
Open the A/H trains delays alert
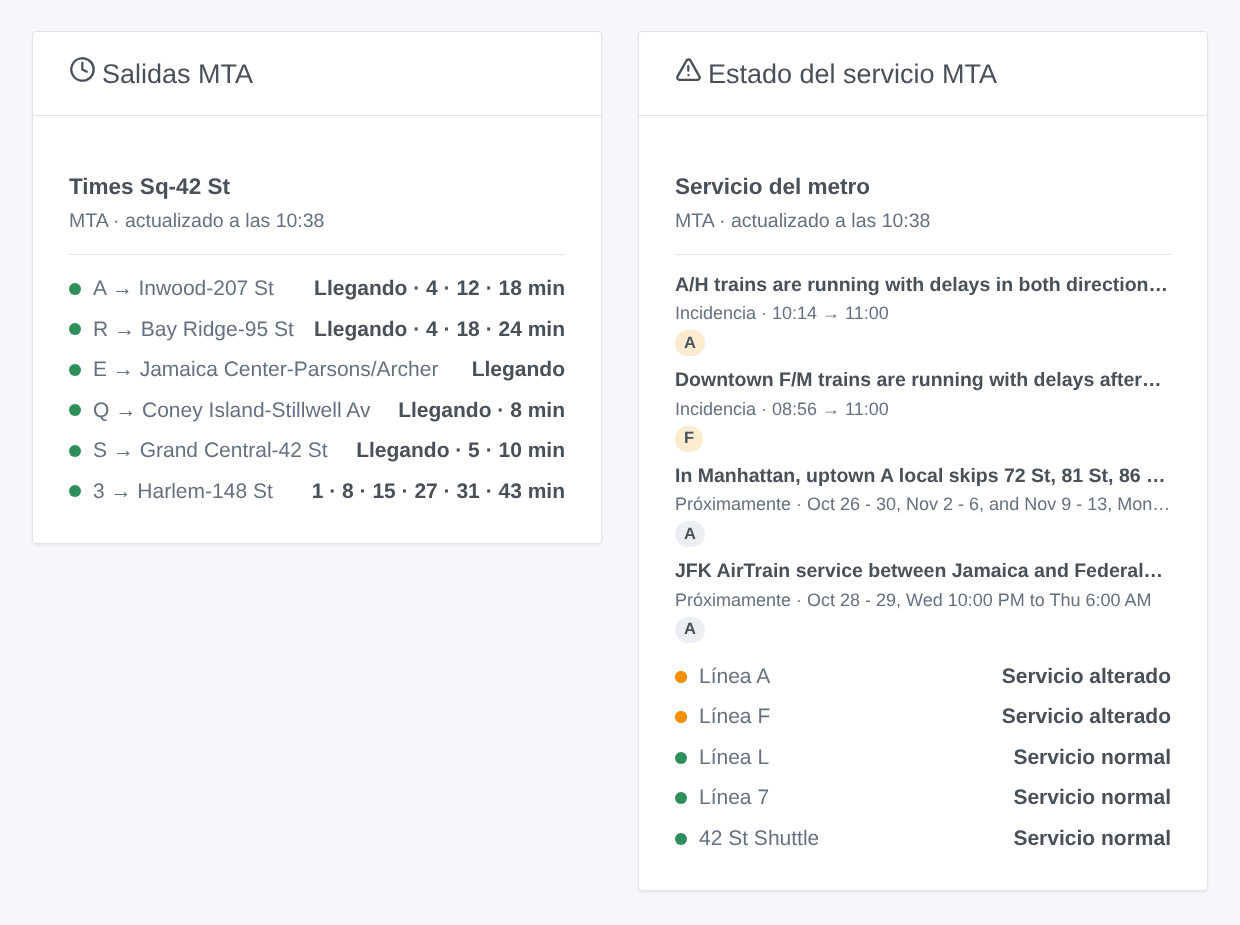922,285
